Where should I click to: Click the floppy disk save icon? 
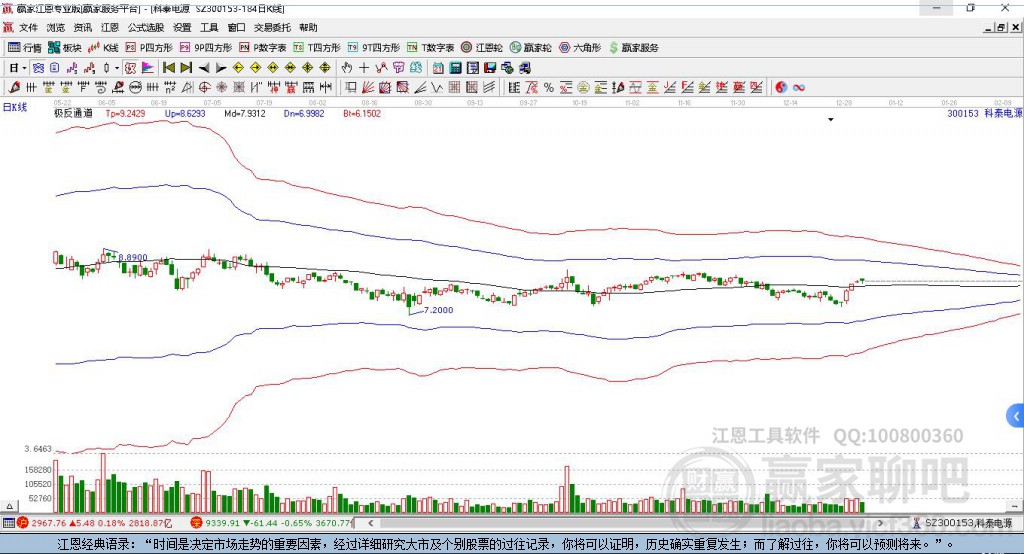tap(490, 68)
